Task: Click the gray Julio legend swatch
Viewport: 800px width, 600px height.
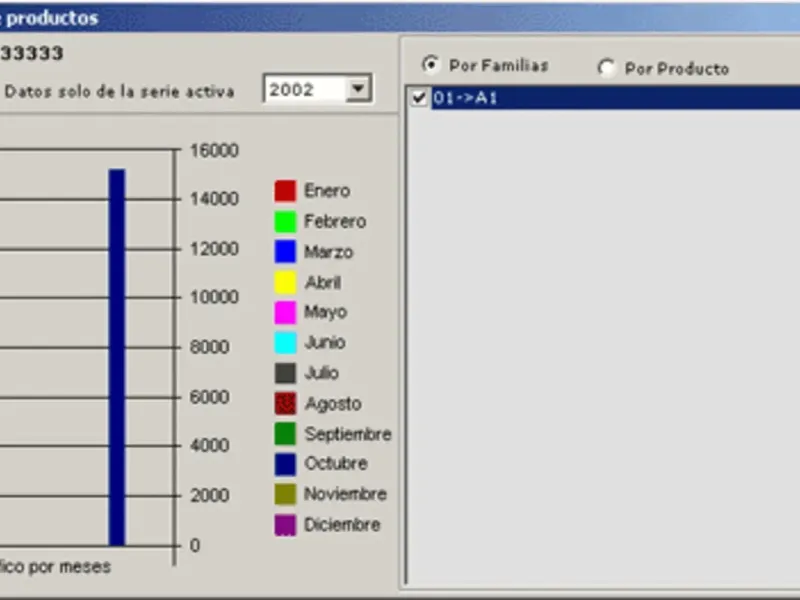Action: (x=285, y=373)
